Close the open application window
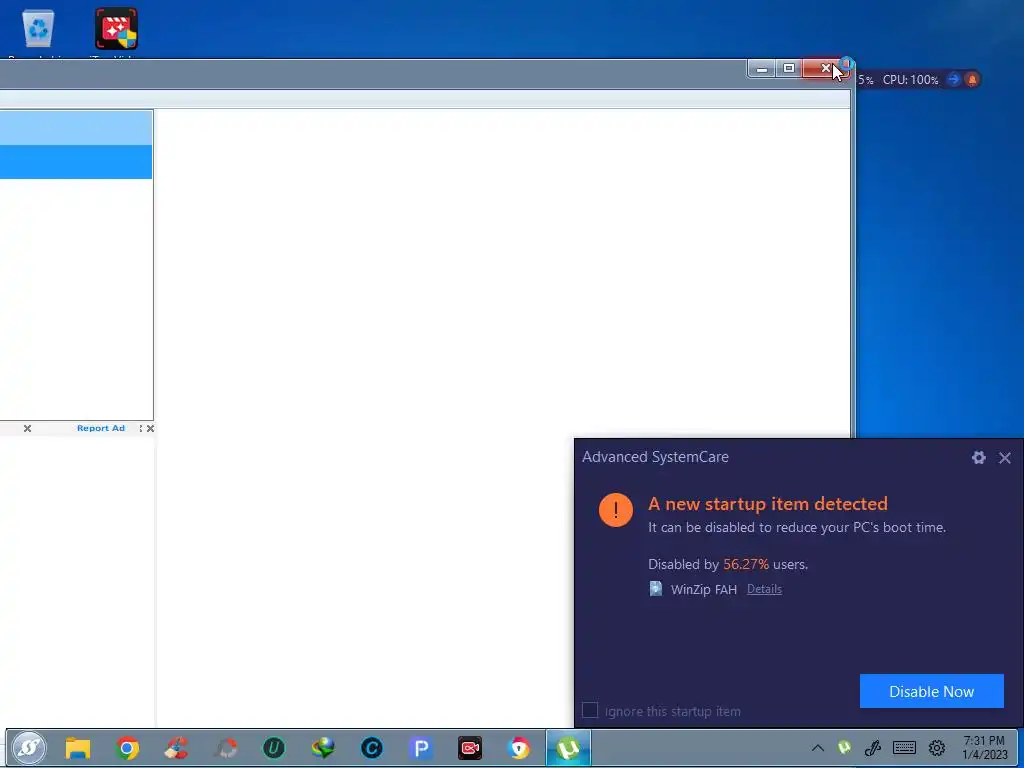The image size is (1024, 768). pos(825,69)
